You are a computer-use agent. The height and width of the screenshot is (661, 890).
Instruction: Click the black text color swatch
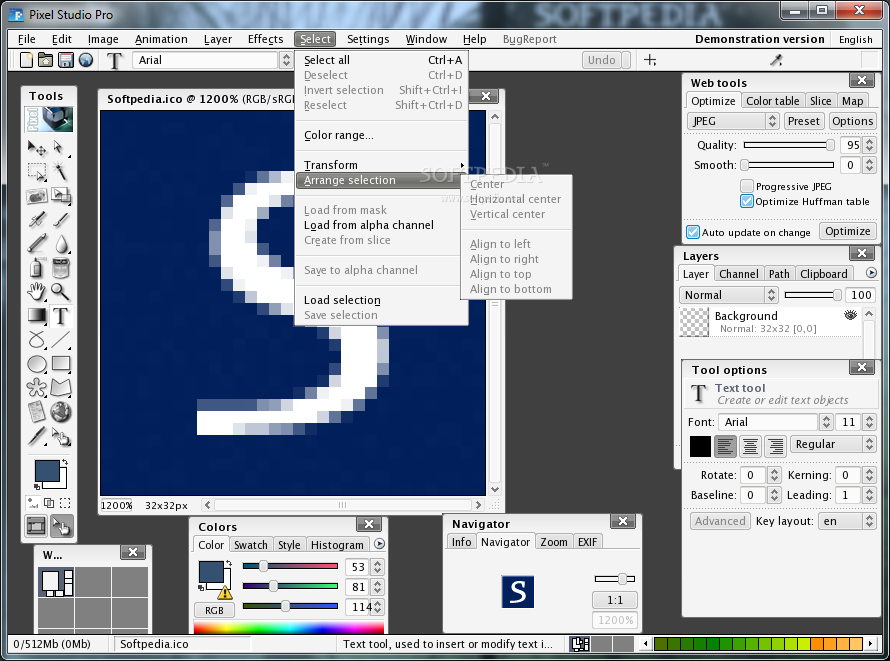click(700, 446)
